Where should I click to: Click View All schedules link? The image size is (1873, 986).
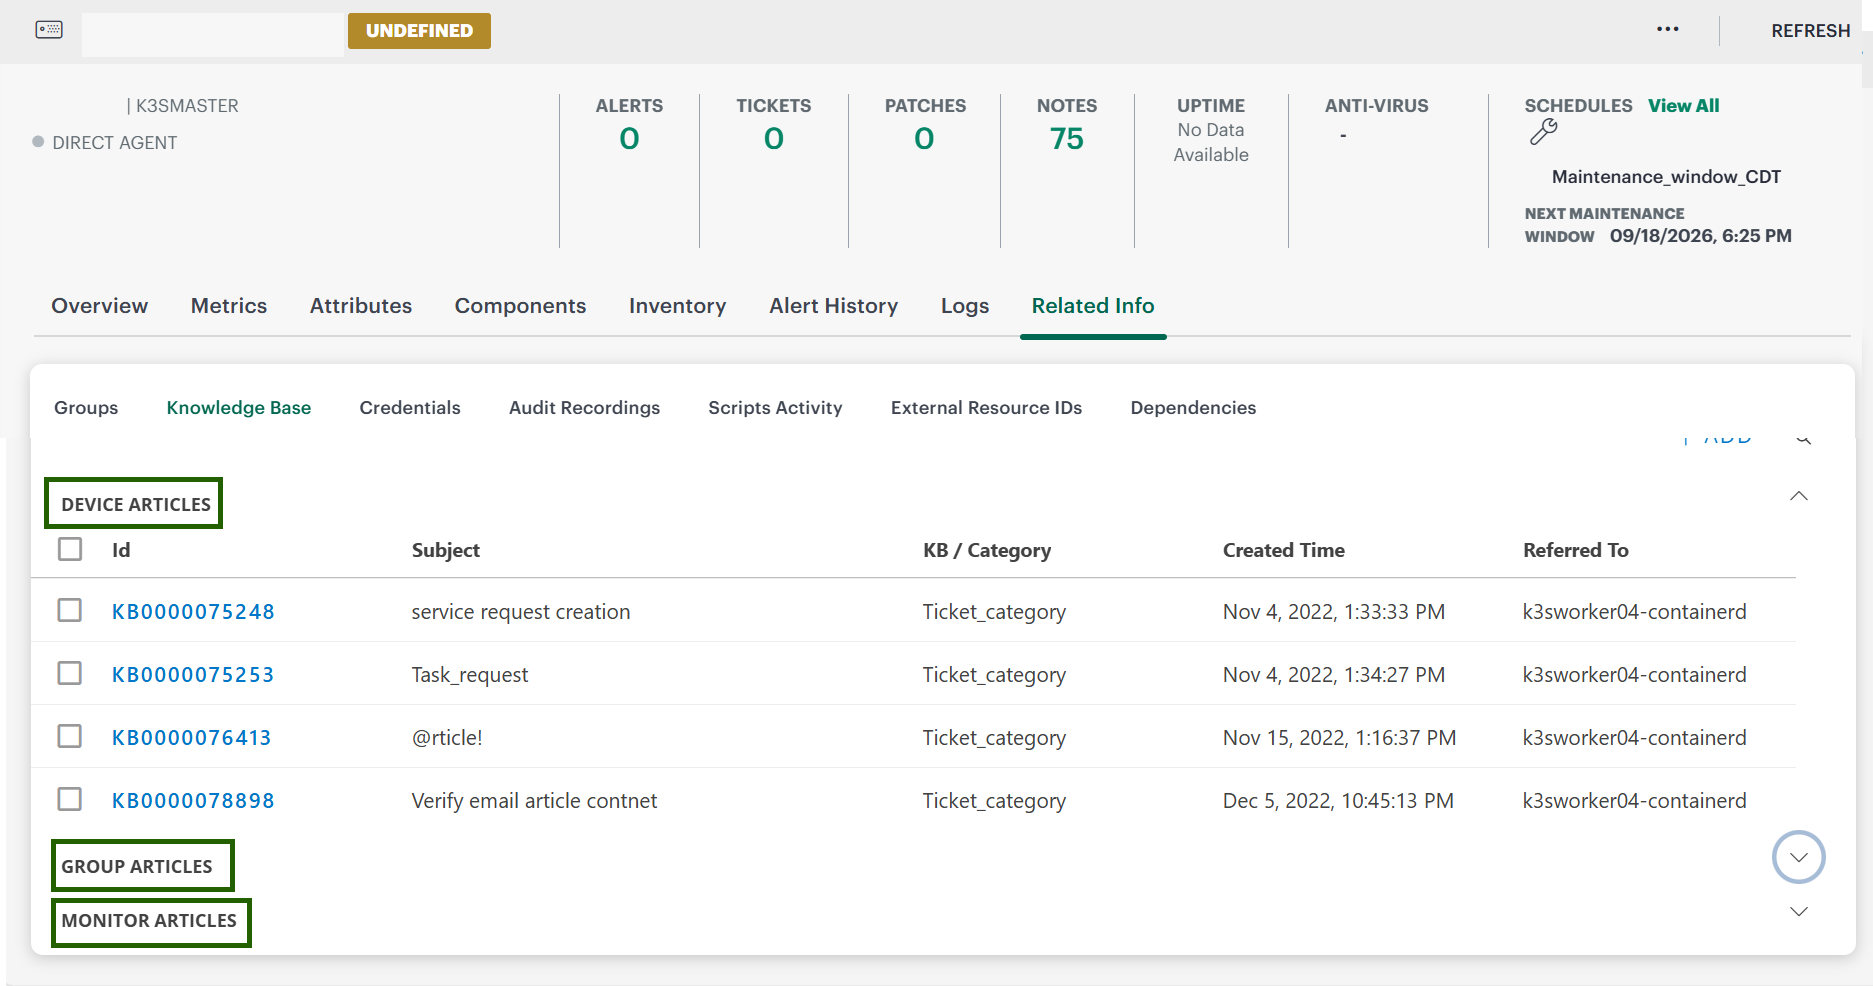(1683, 106)
